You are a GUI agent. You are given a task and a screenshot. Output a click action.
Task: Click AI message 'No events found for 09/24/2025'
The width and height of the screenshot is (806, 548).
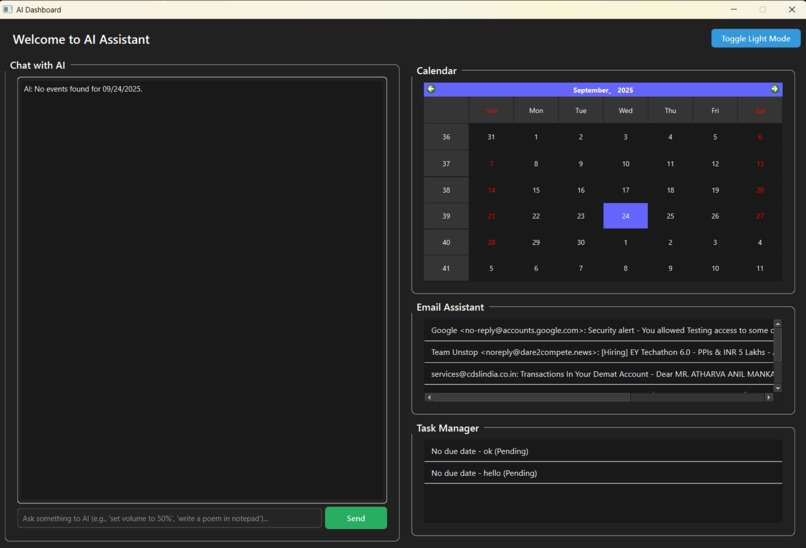[83, 89]
